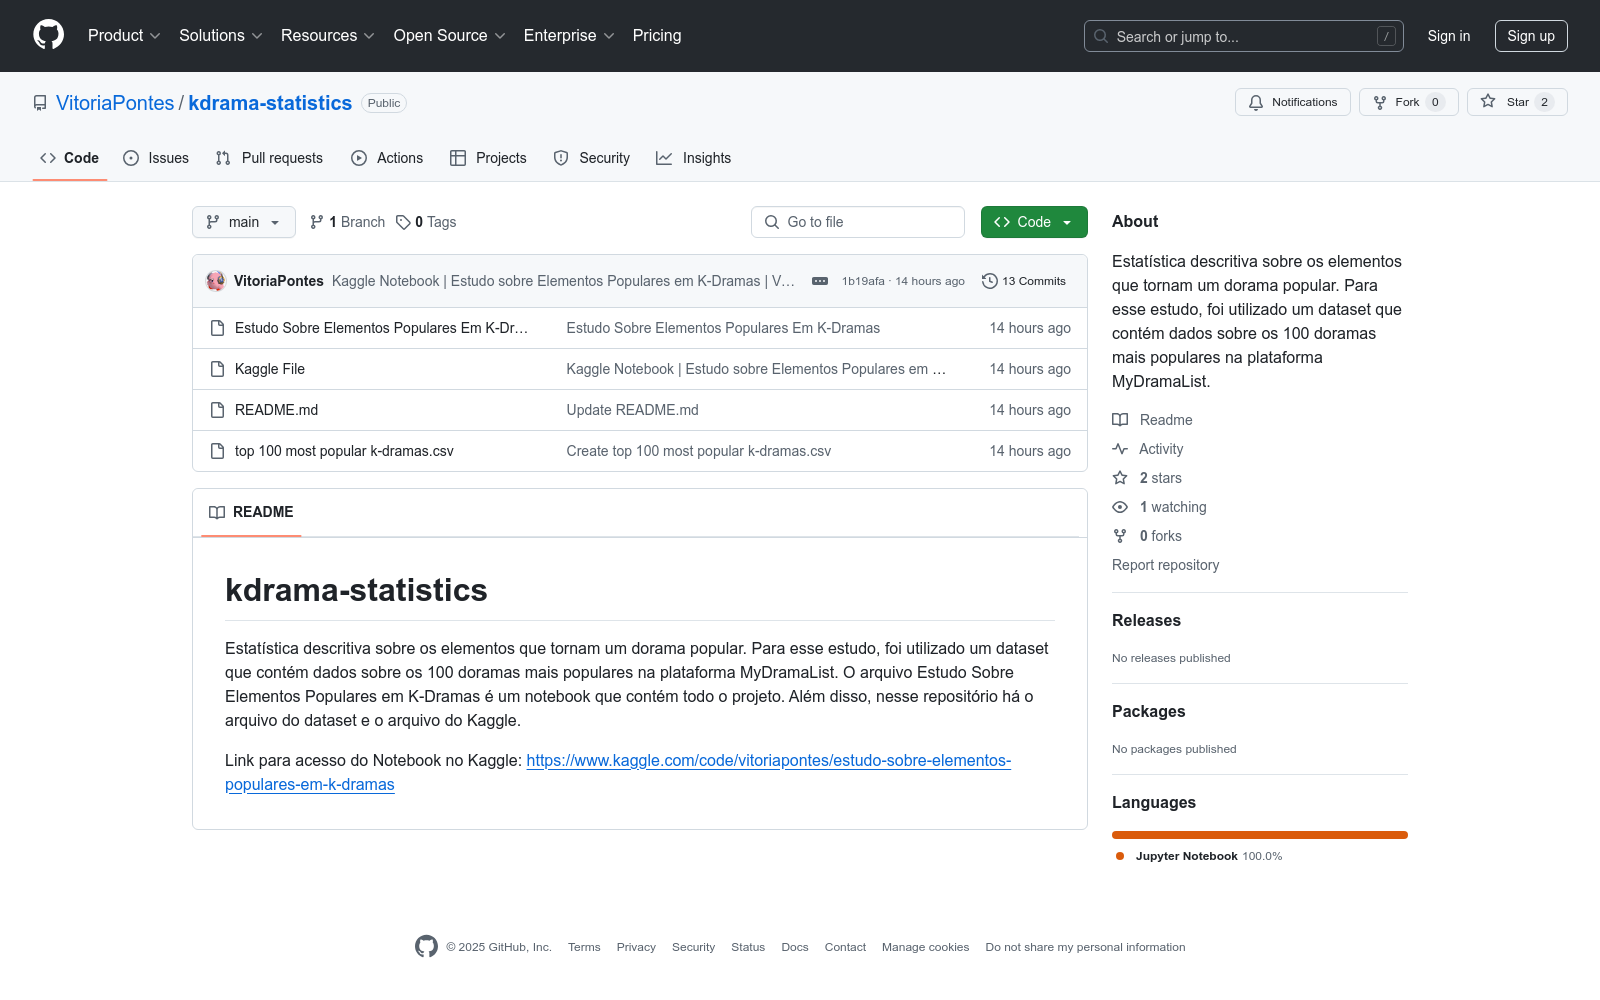
Task: Click the branch icon beside 1 Branch
Action: [317, 222]
